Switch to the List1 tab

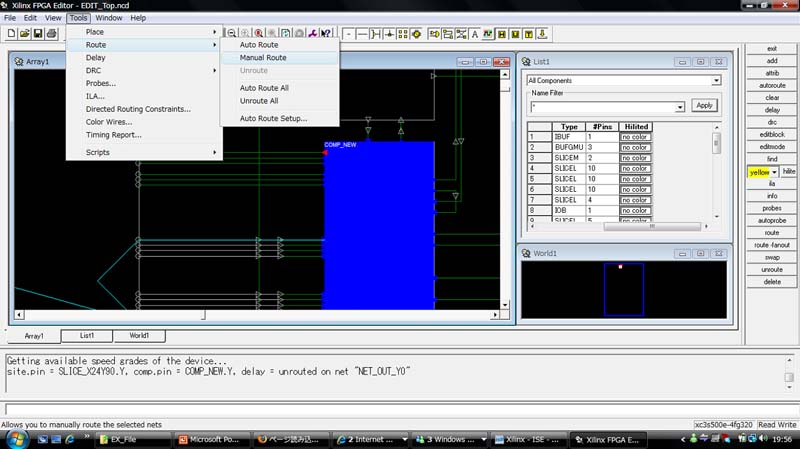coord(87,335)
